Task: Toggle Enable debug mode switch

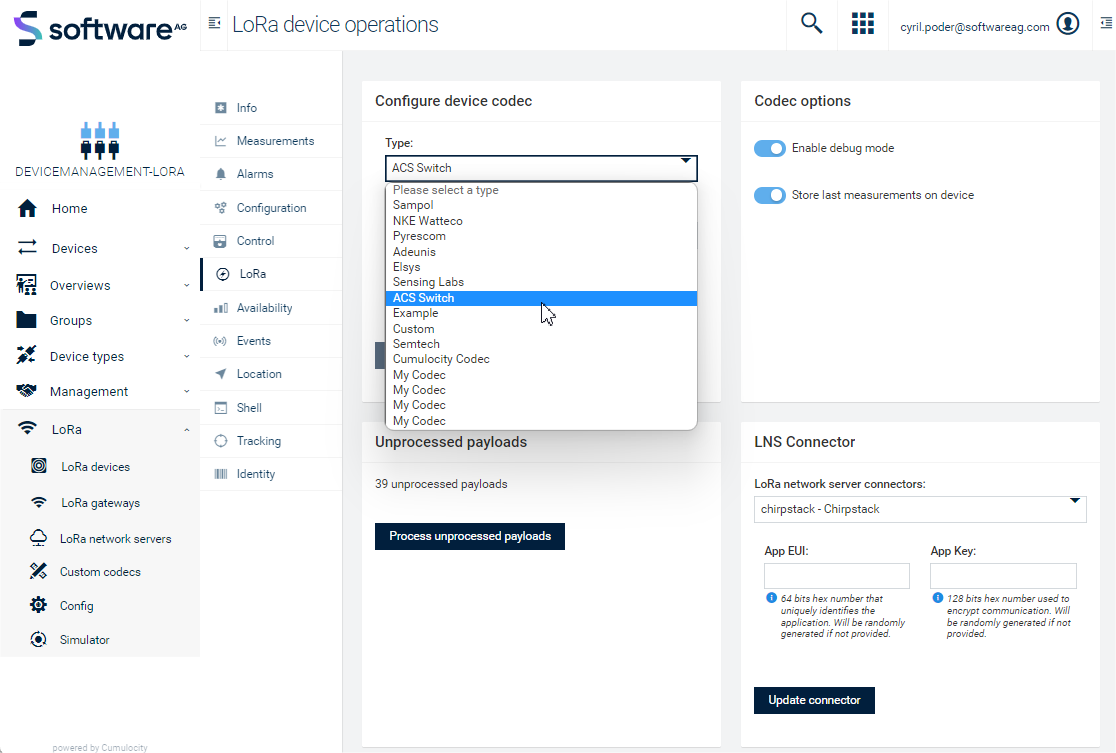Action: coord(769,148)
